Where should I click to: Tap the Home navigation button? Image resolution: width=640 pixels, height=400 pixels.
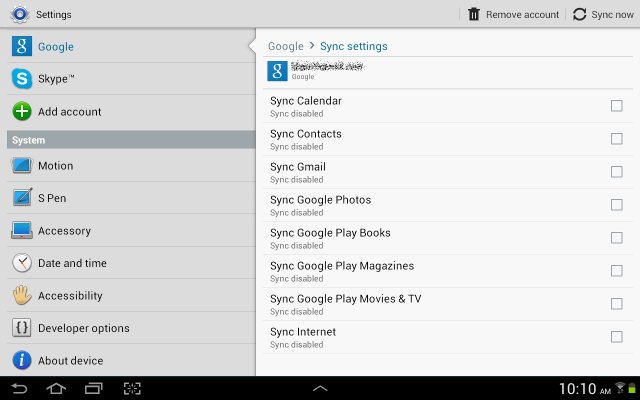pyautogui.click(x=56, y=388)
